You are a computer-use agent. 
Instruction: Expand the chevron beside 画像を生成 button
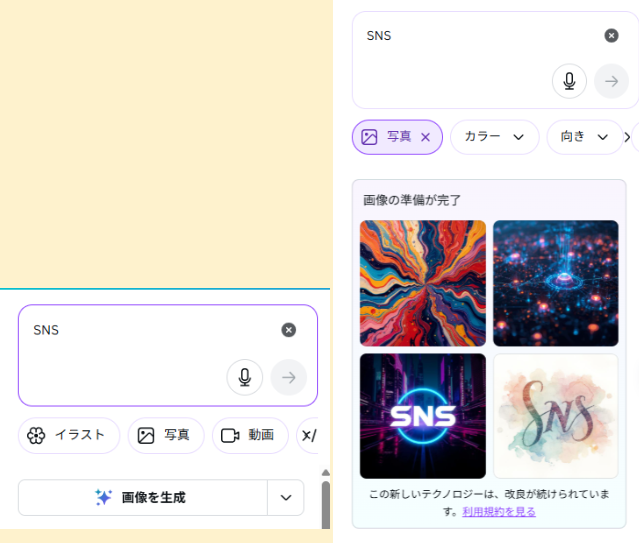coord(286,497)
